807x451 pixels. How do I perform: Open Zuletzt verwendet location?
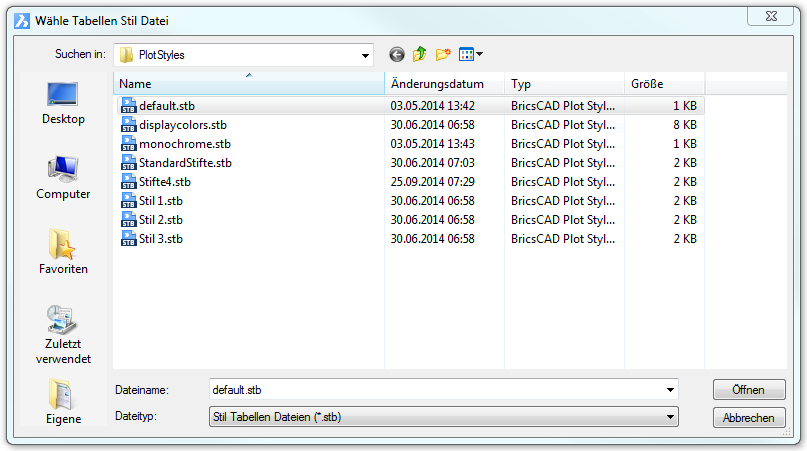pos(63,334)
